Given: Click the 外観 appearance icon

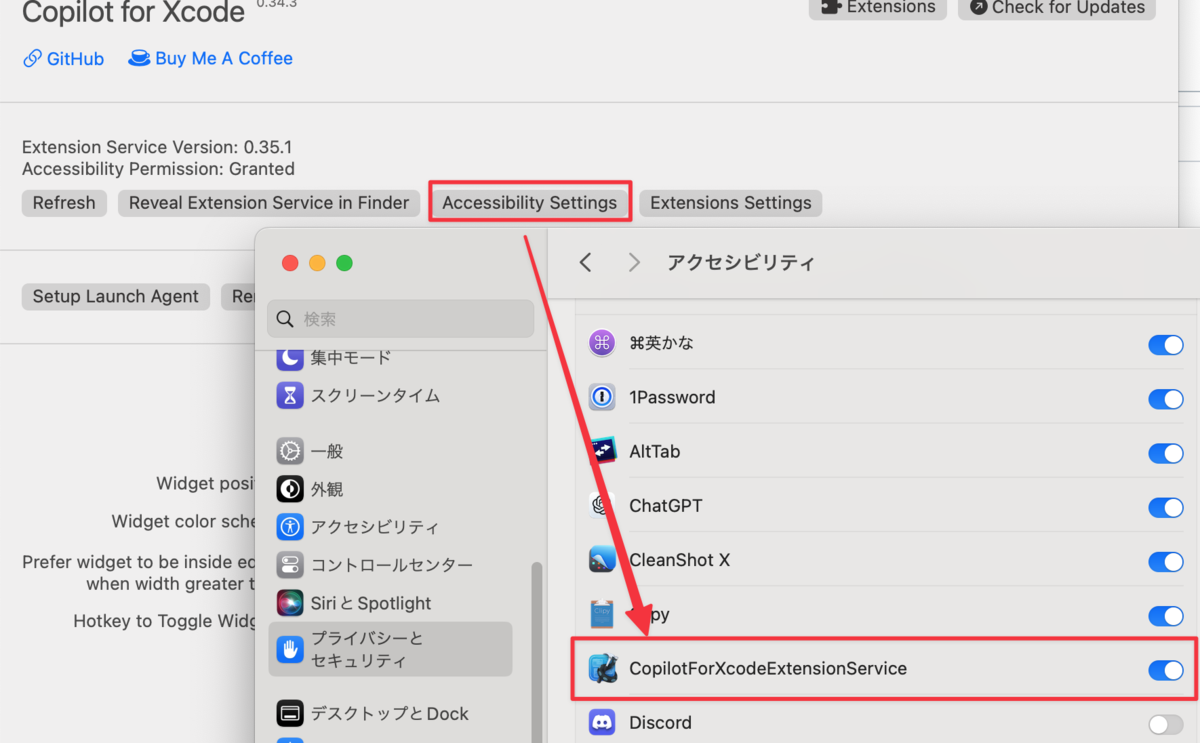Looking at the screenshot, I should click(x=290, y=489).
